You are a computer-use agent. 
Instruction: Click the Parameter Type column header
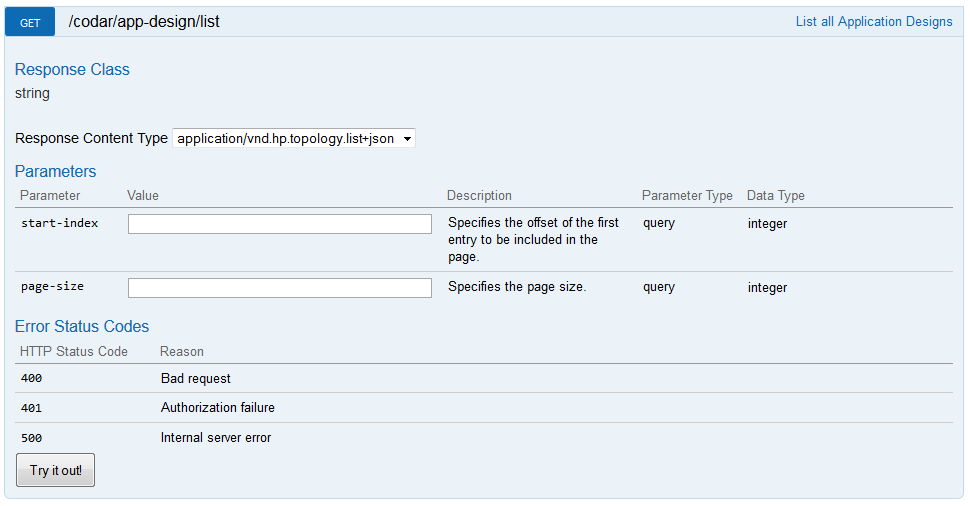click(687, 195)
